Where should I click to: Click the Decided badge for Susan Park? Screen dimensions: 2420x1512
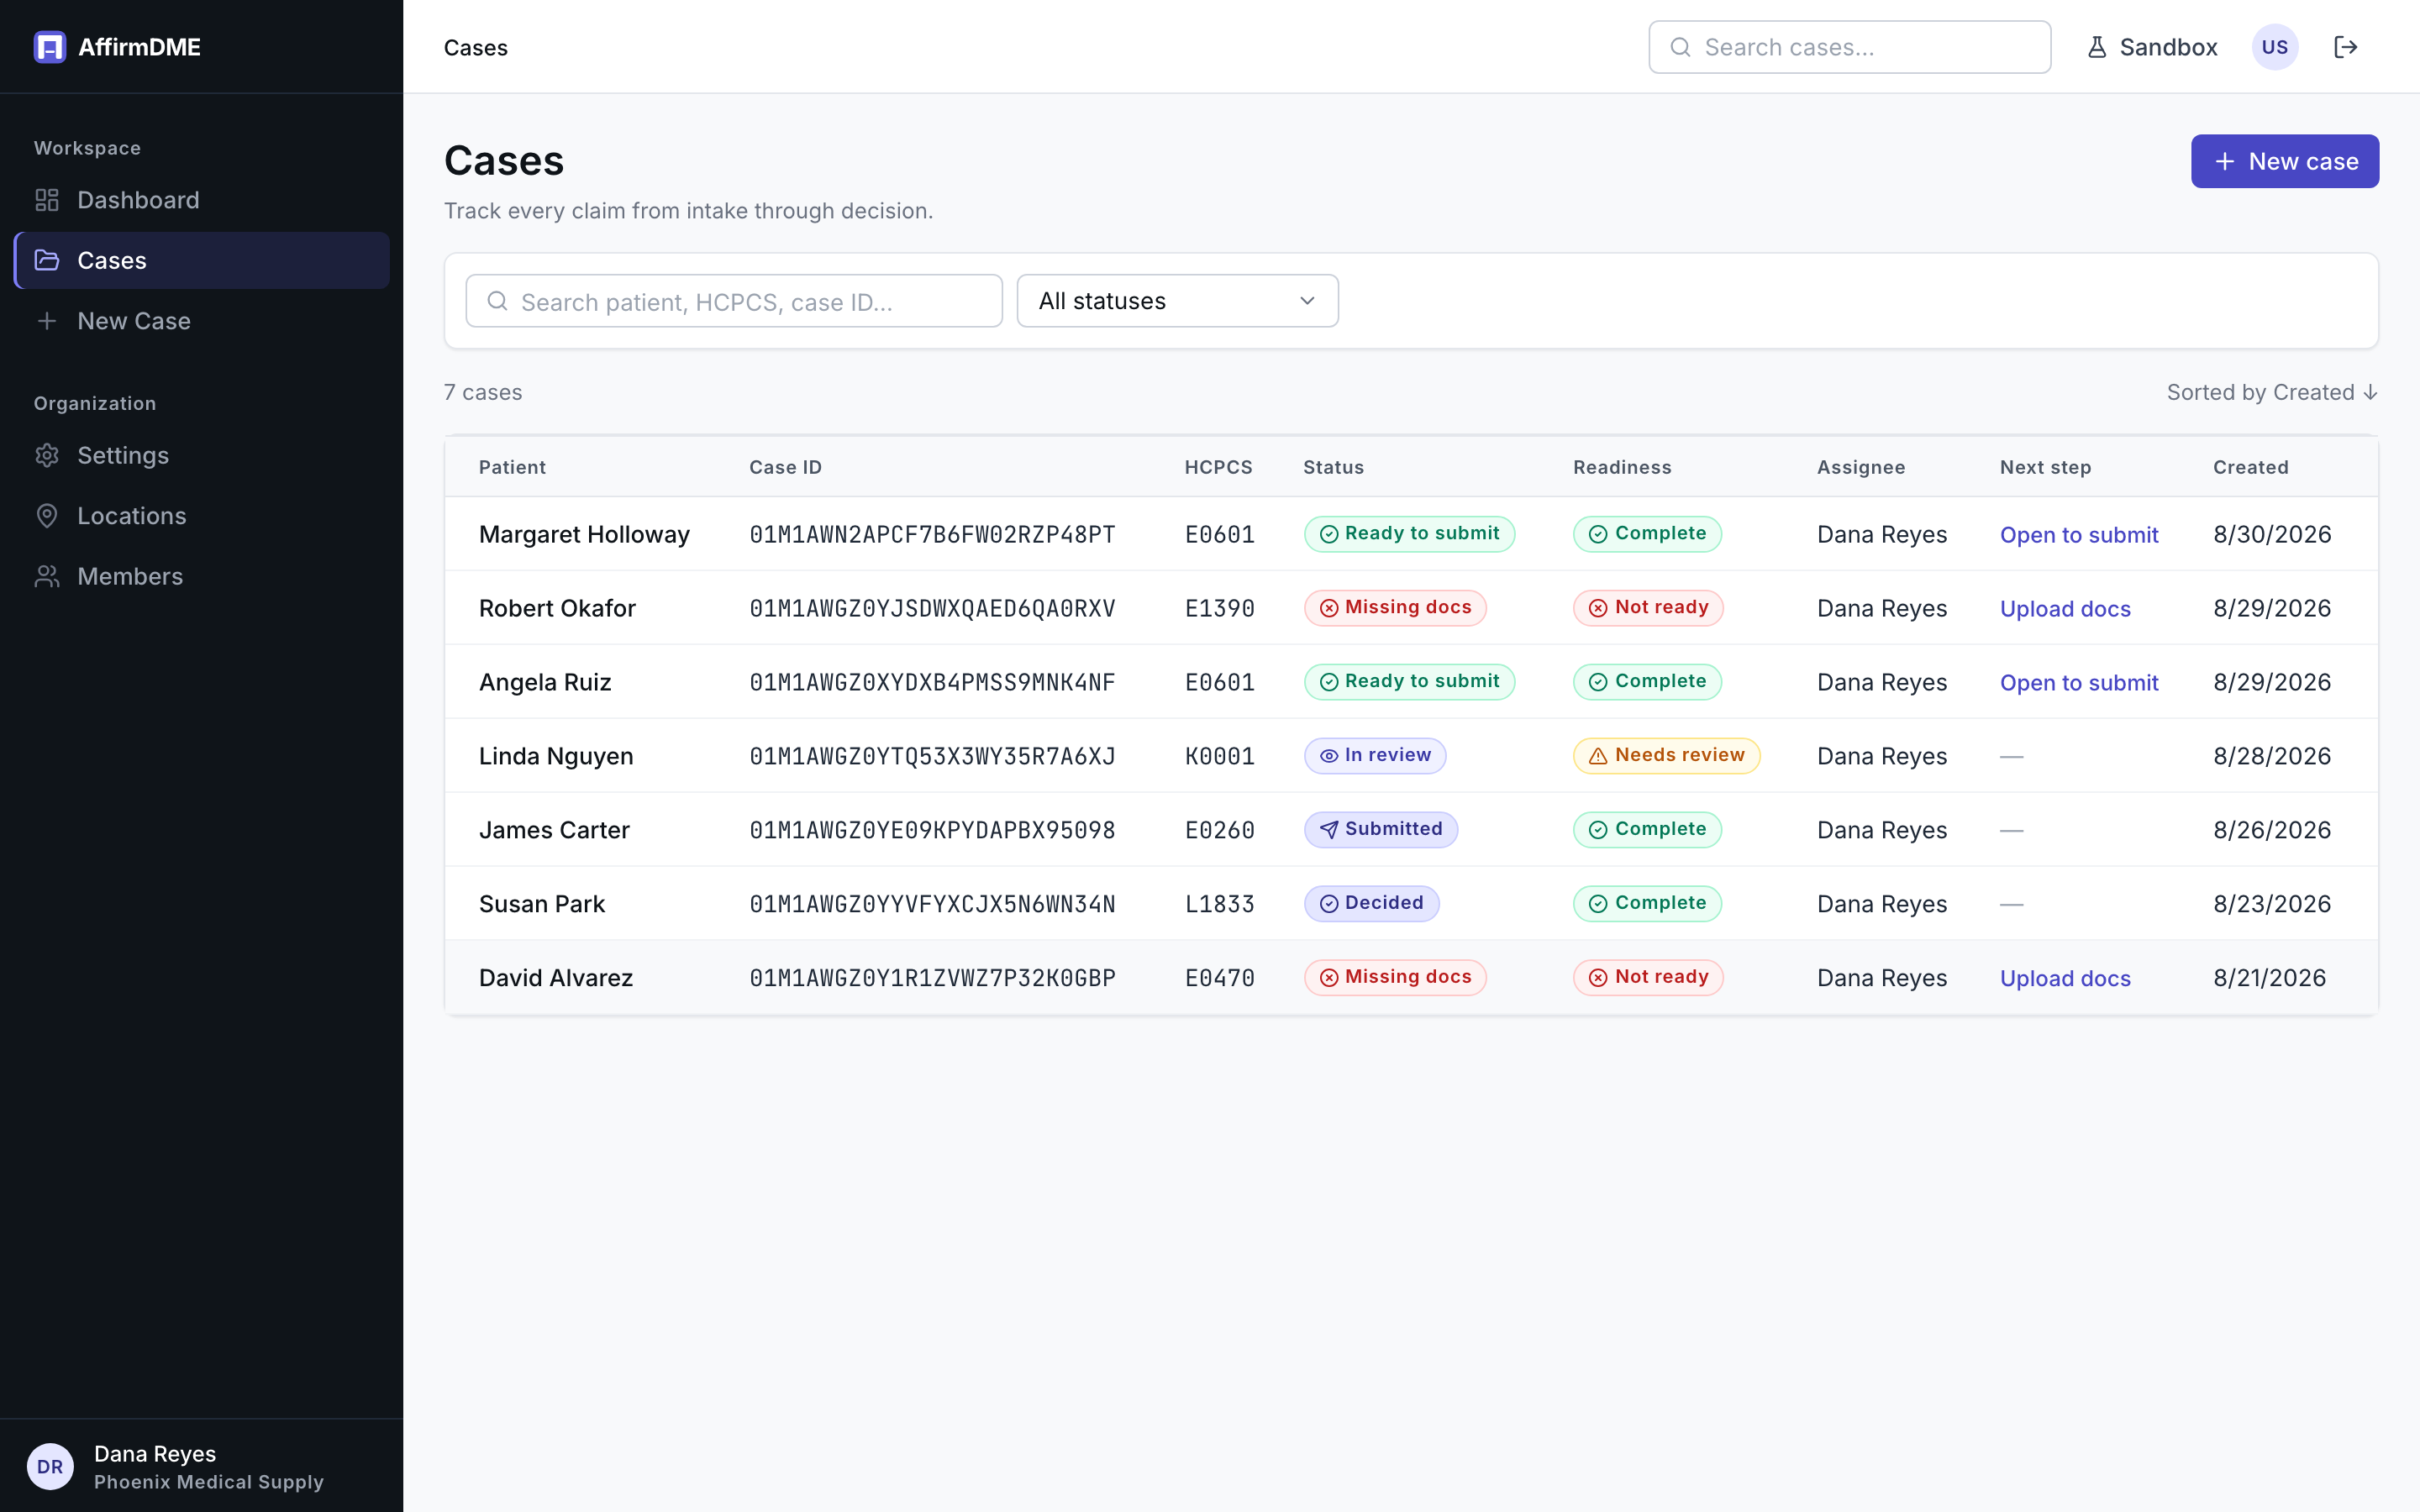1371,903
